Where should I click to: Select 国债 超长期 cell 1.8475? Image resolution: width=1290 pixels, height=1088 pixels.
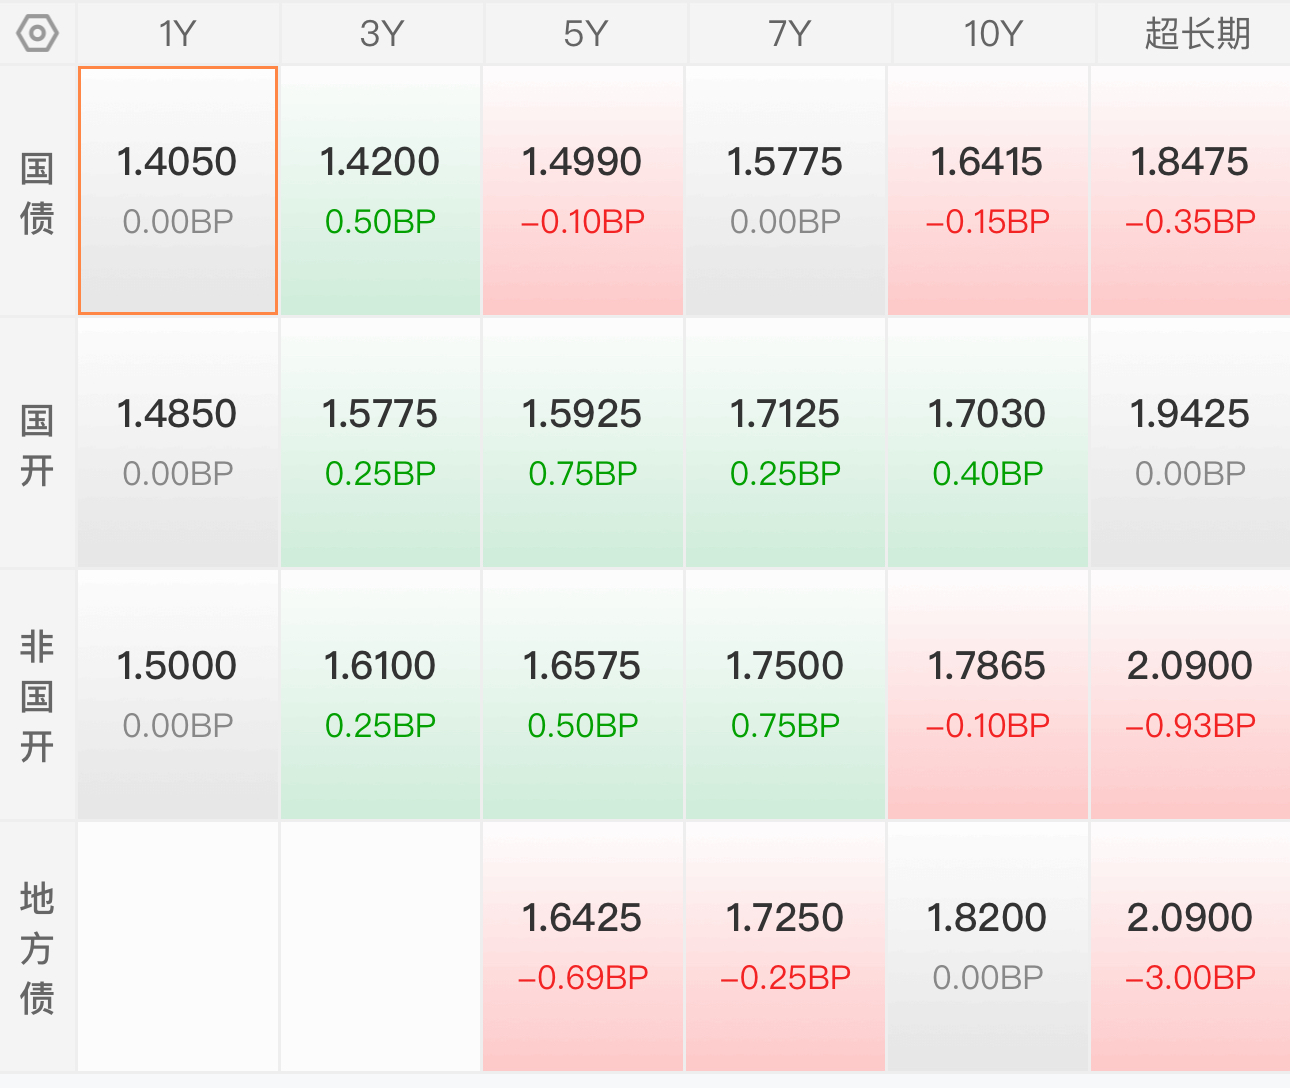(1190, 191)
